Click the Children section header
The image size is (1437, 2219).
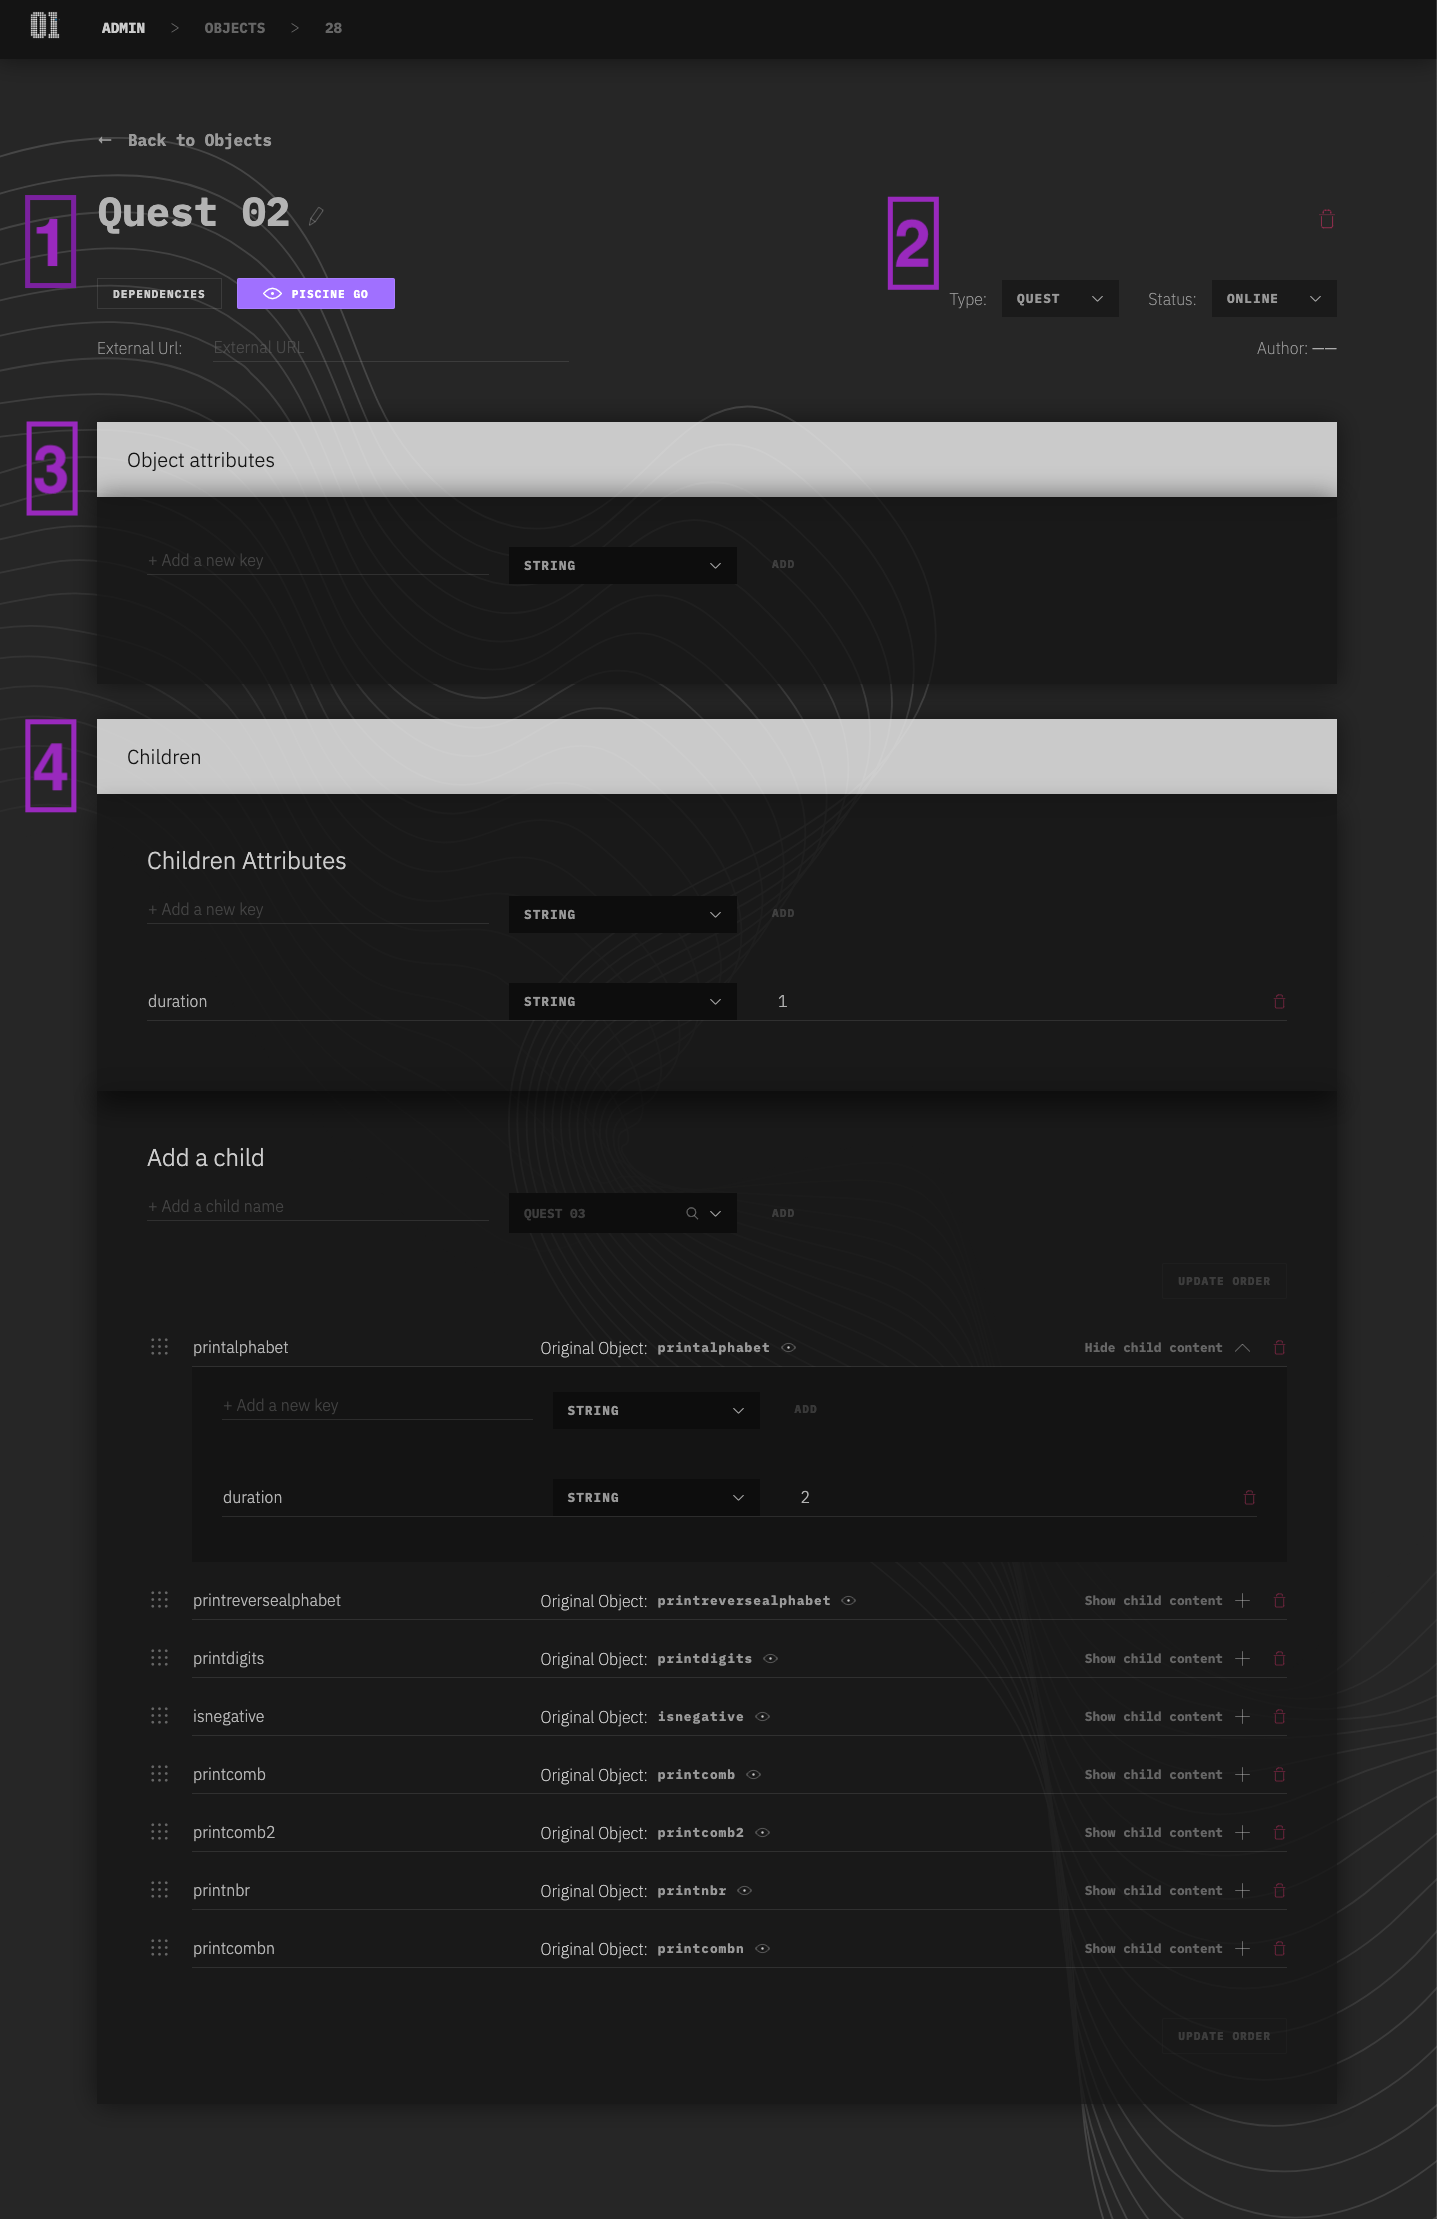pos(717,757)
